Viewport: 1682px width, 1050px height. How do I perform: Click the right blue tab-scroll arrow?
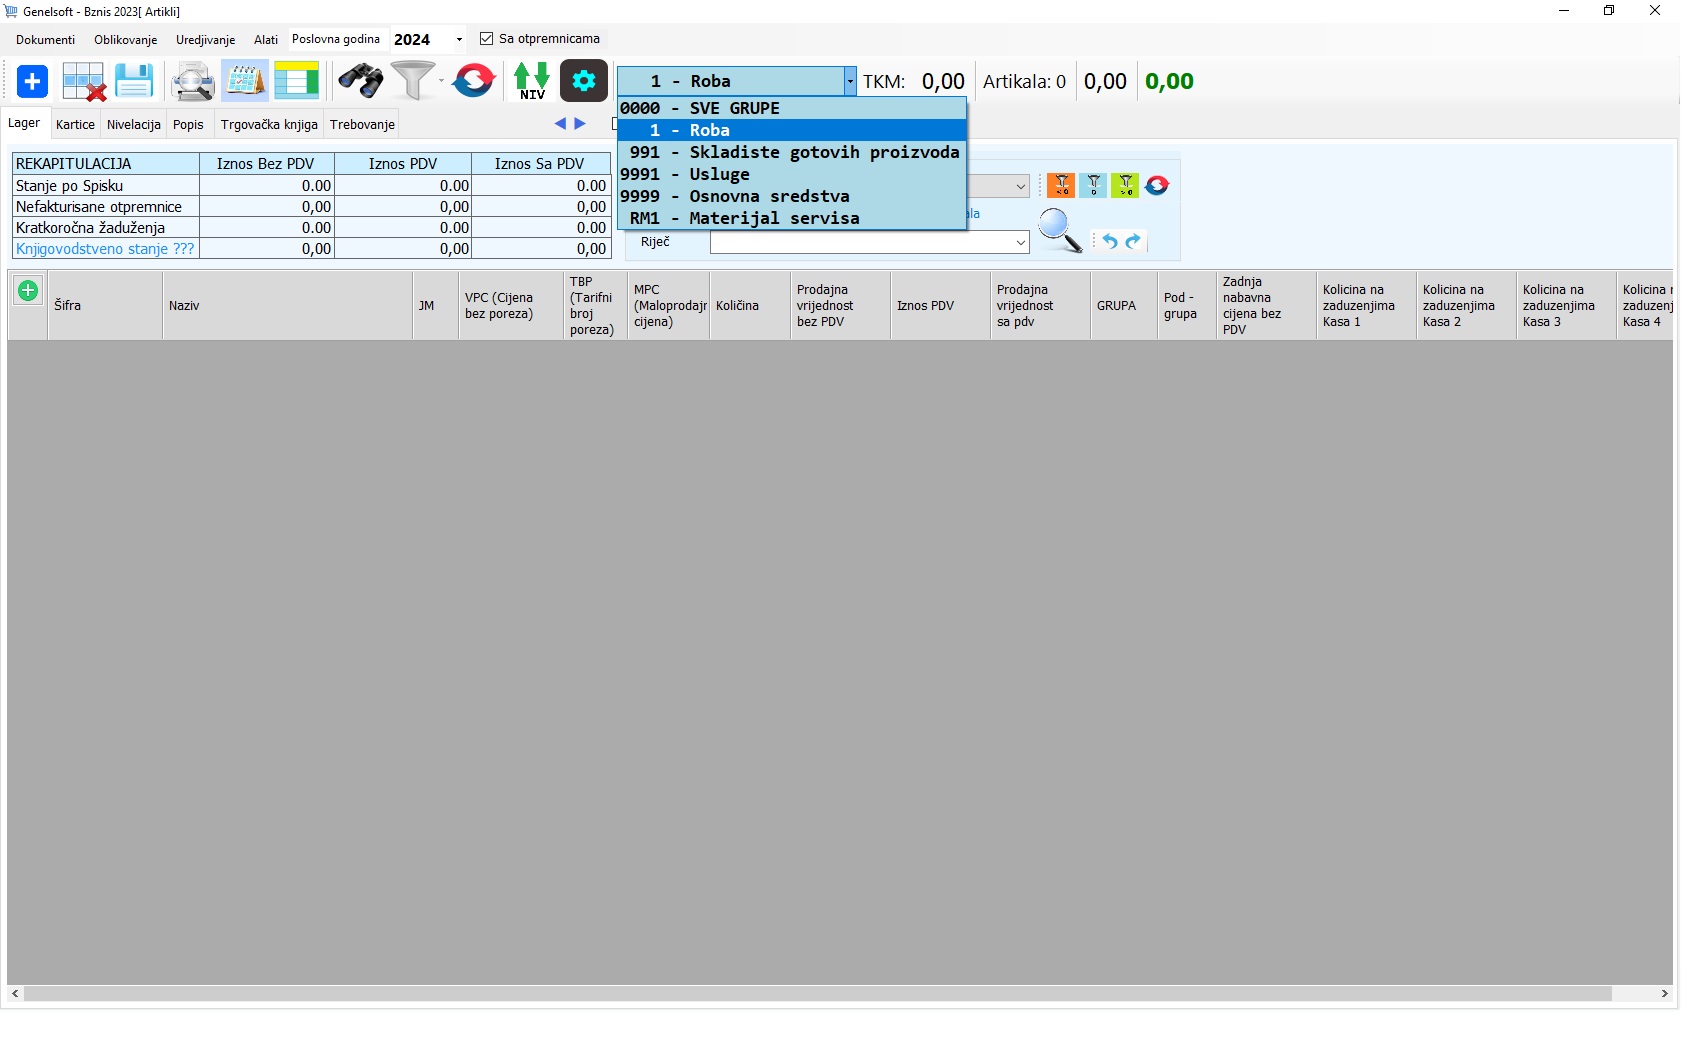coord(580,124)
